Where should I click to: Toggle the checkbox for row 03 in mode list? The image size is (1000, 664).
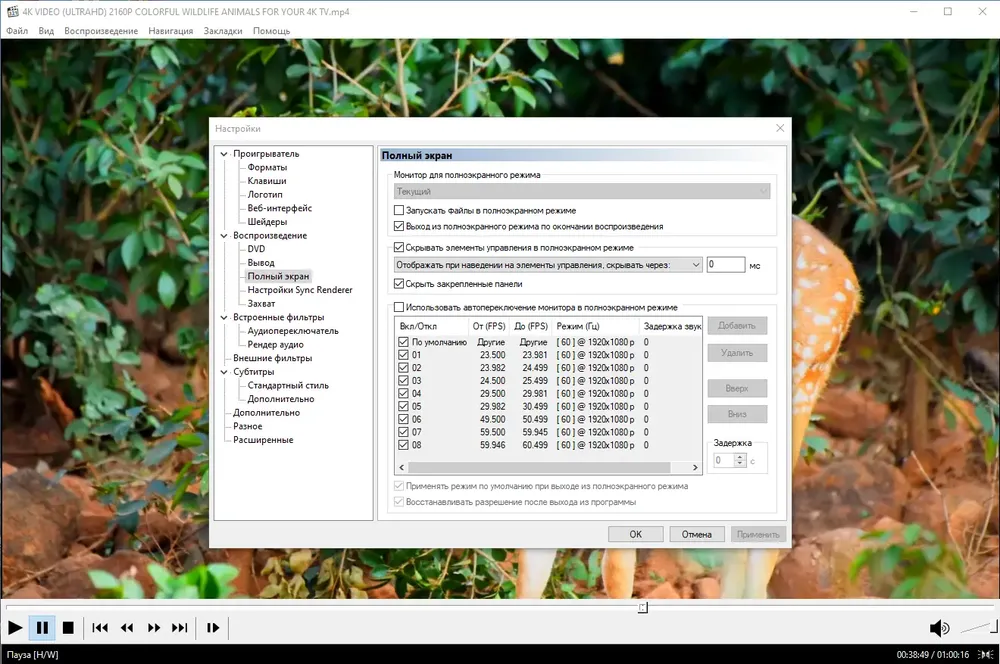pyautogui.click(x=403, y=381)
